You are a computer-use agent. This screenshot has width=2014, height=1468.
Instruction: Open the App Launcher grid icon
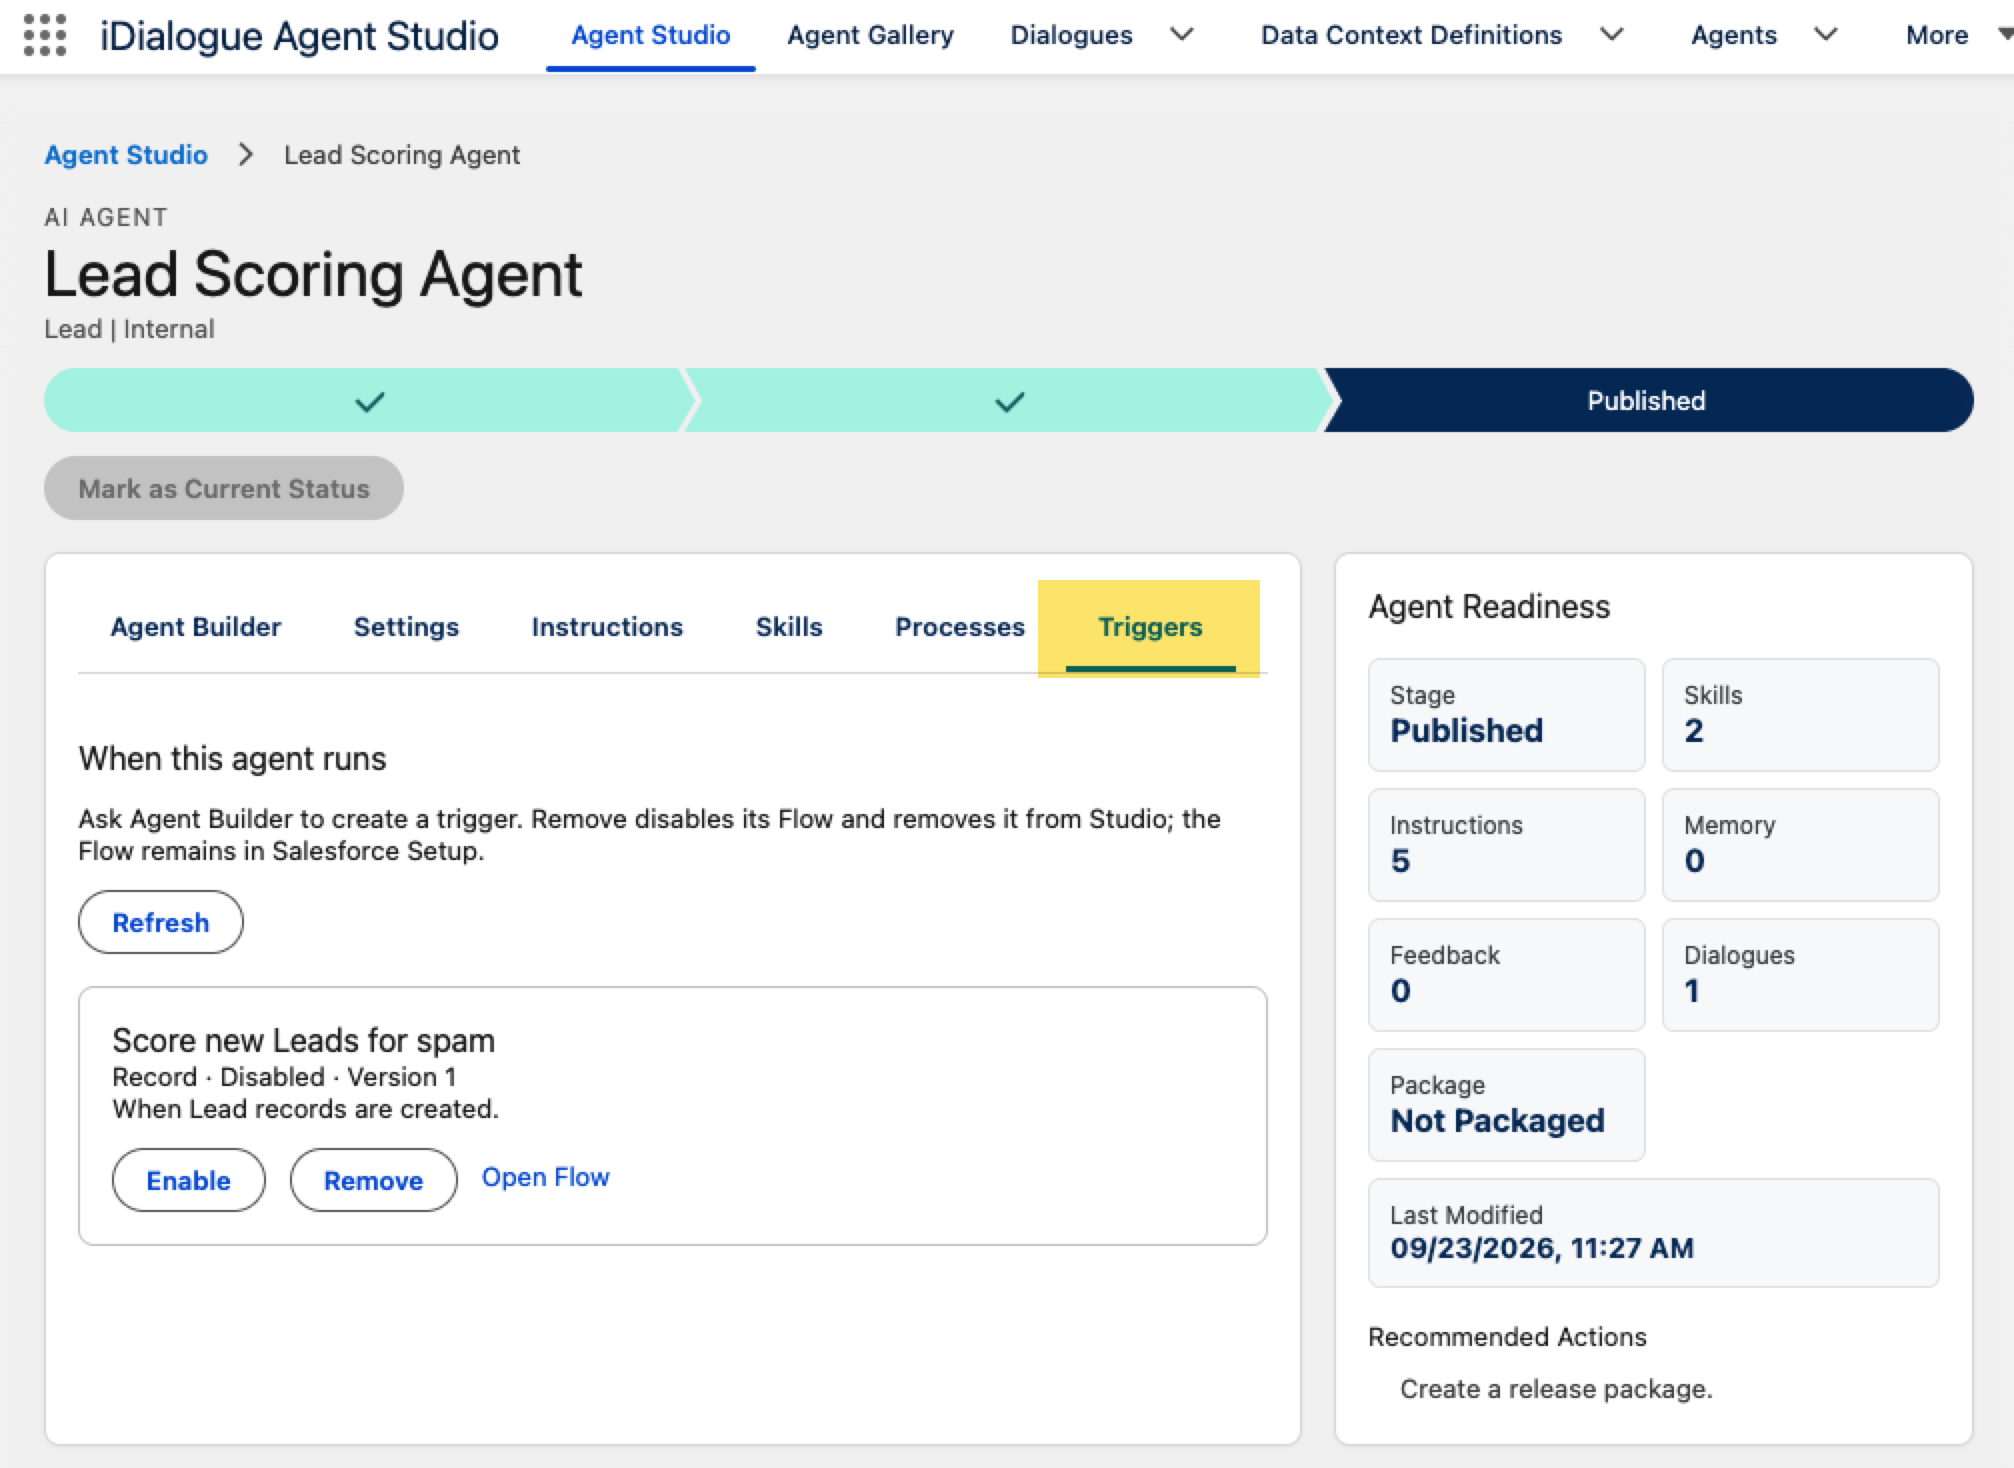pos(45,35)
